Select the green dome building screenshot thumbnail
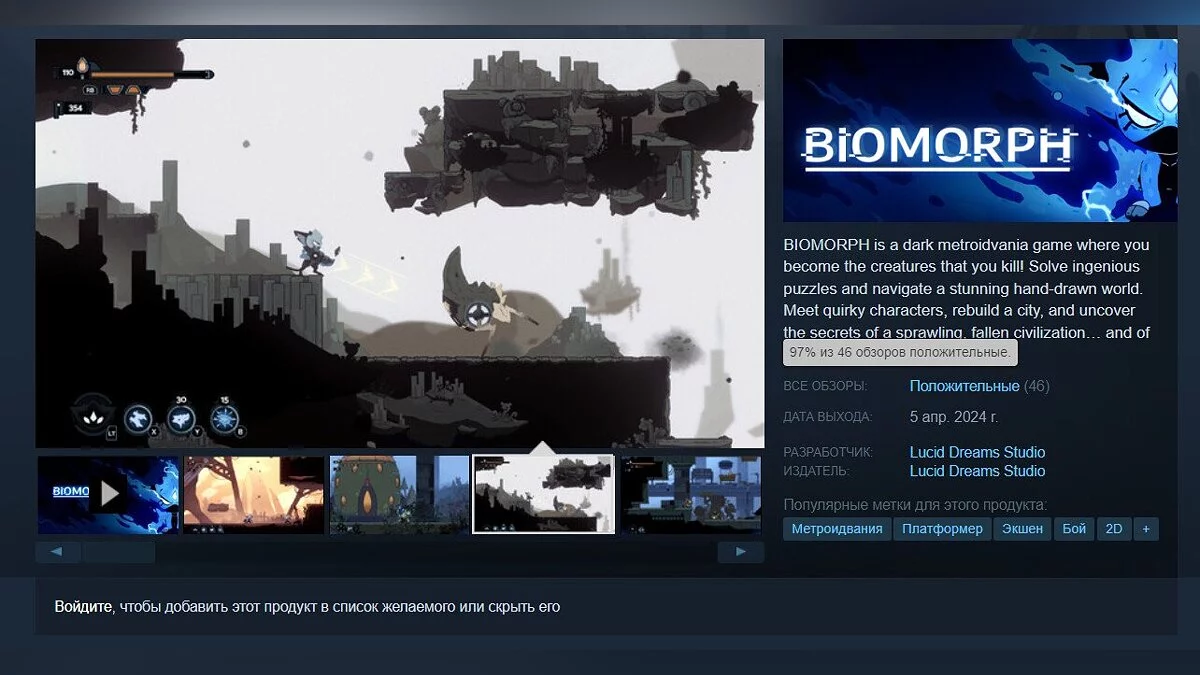This screenshot has width=1200, height=675. point(399,495)
